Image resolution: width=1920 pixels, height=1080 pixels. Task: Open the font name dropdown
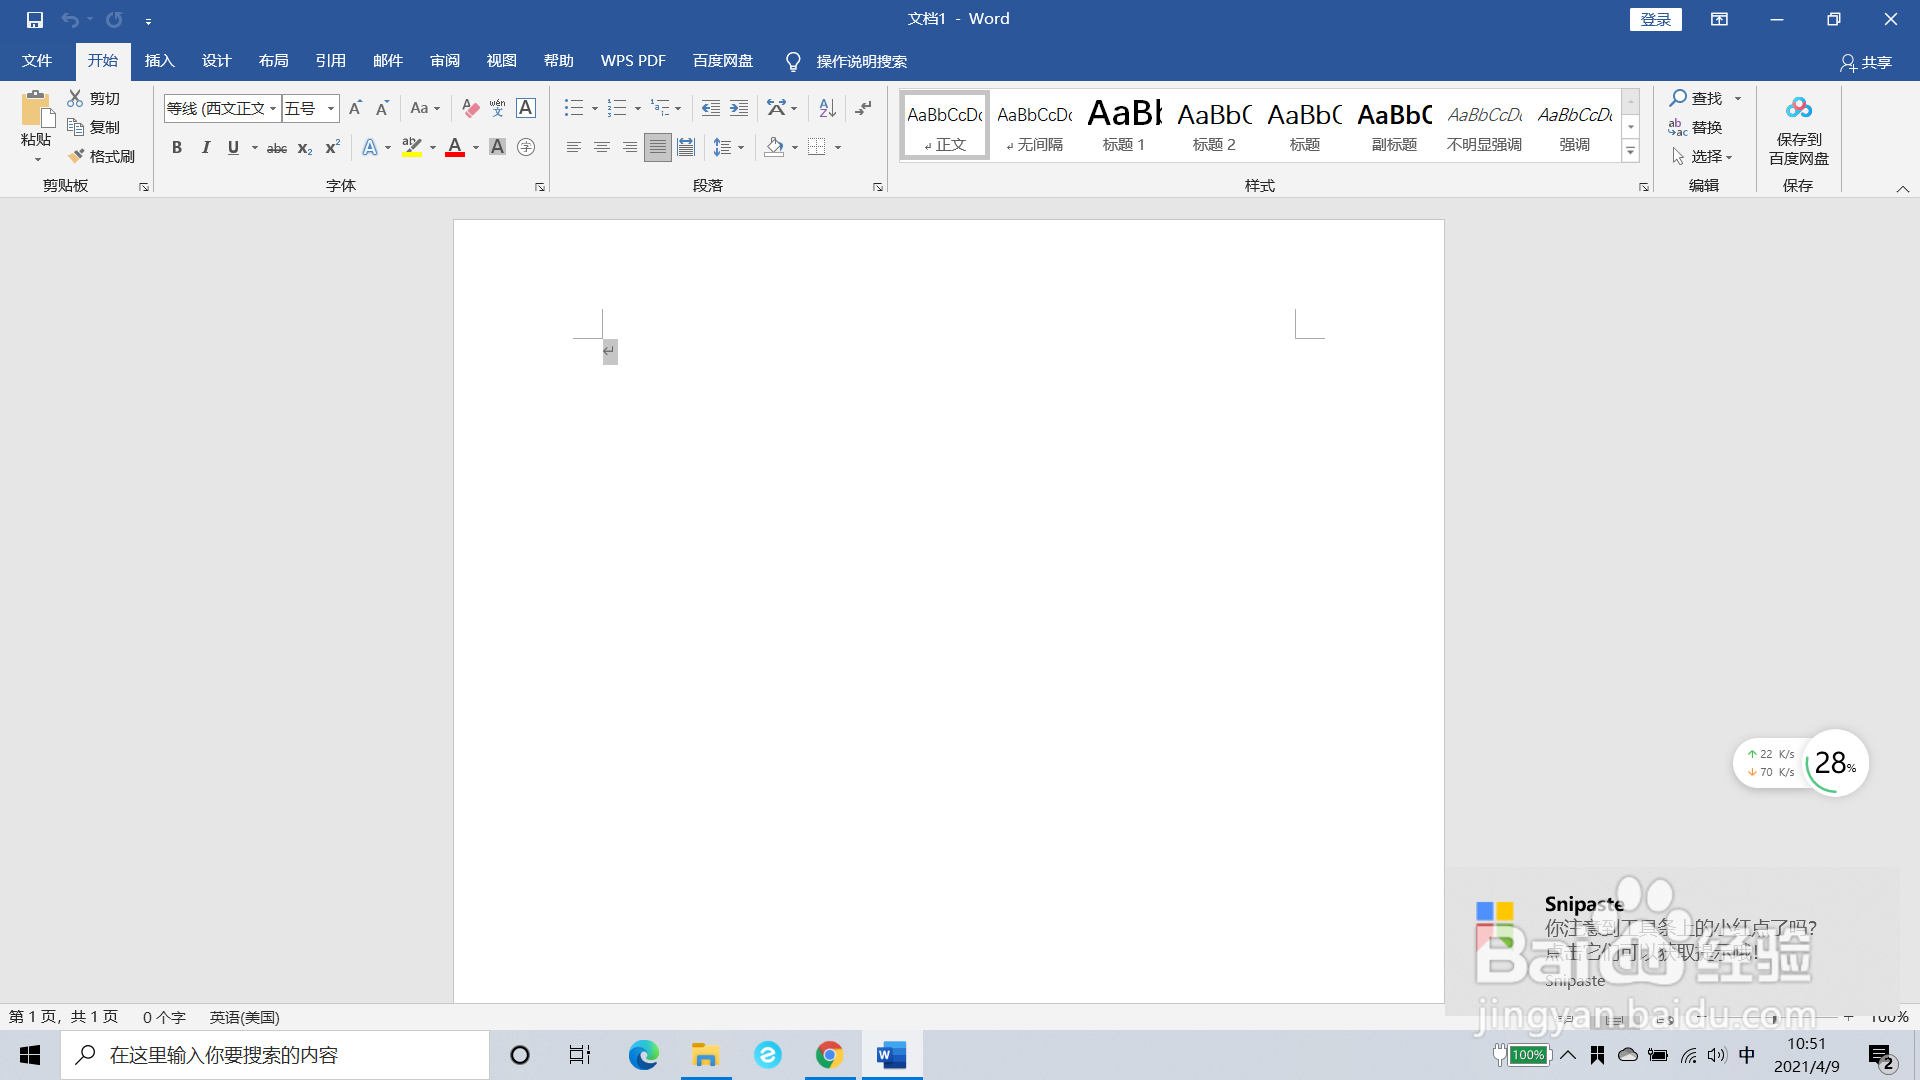coord(272,108)
